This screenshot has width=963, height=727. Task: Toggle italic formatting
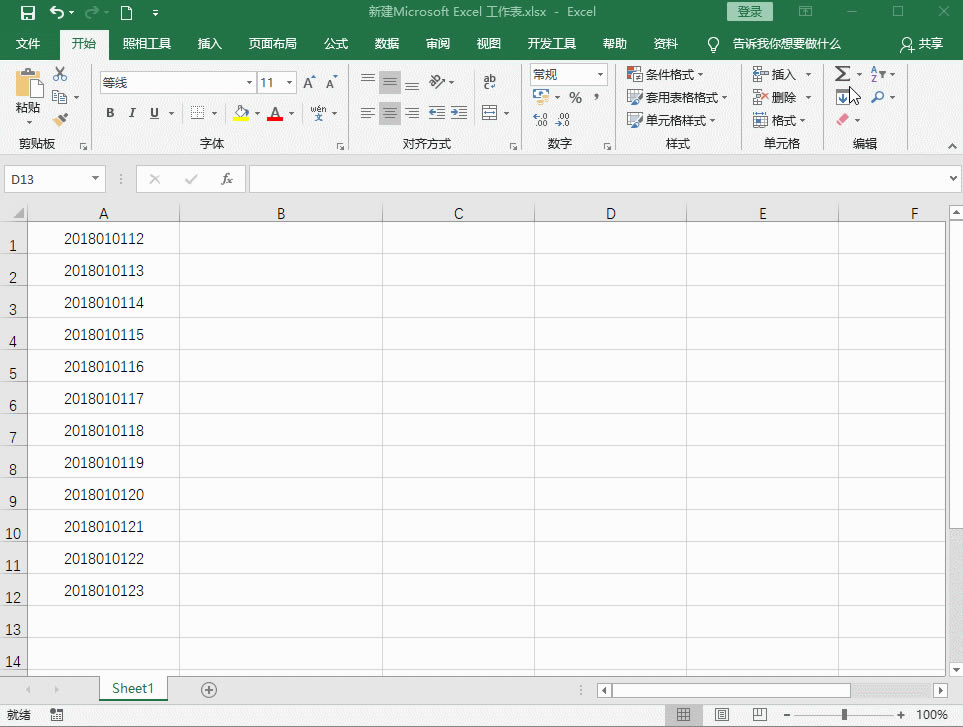pos(132,113)
